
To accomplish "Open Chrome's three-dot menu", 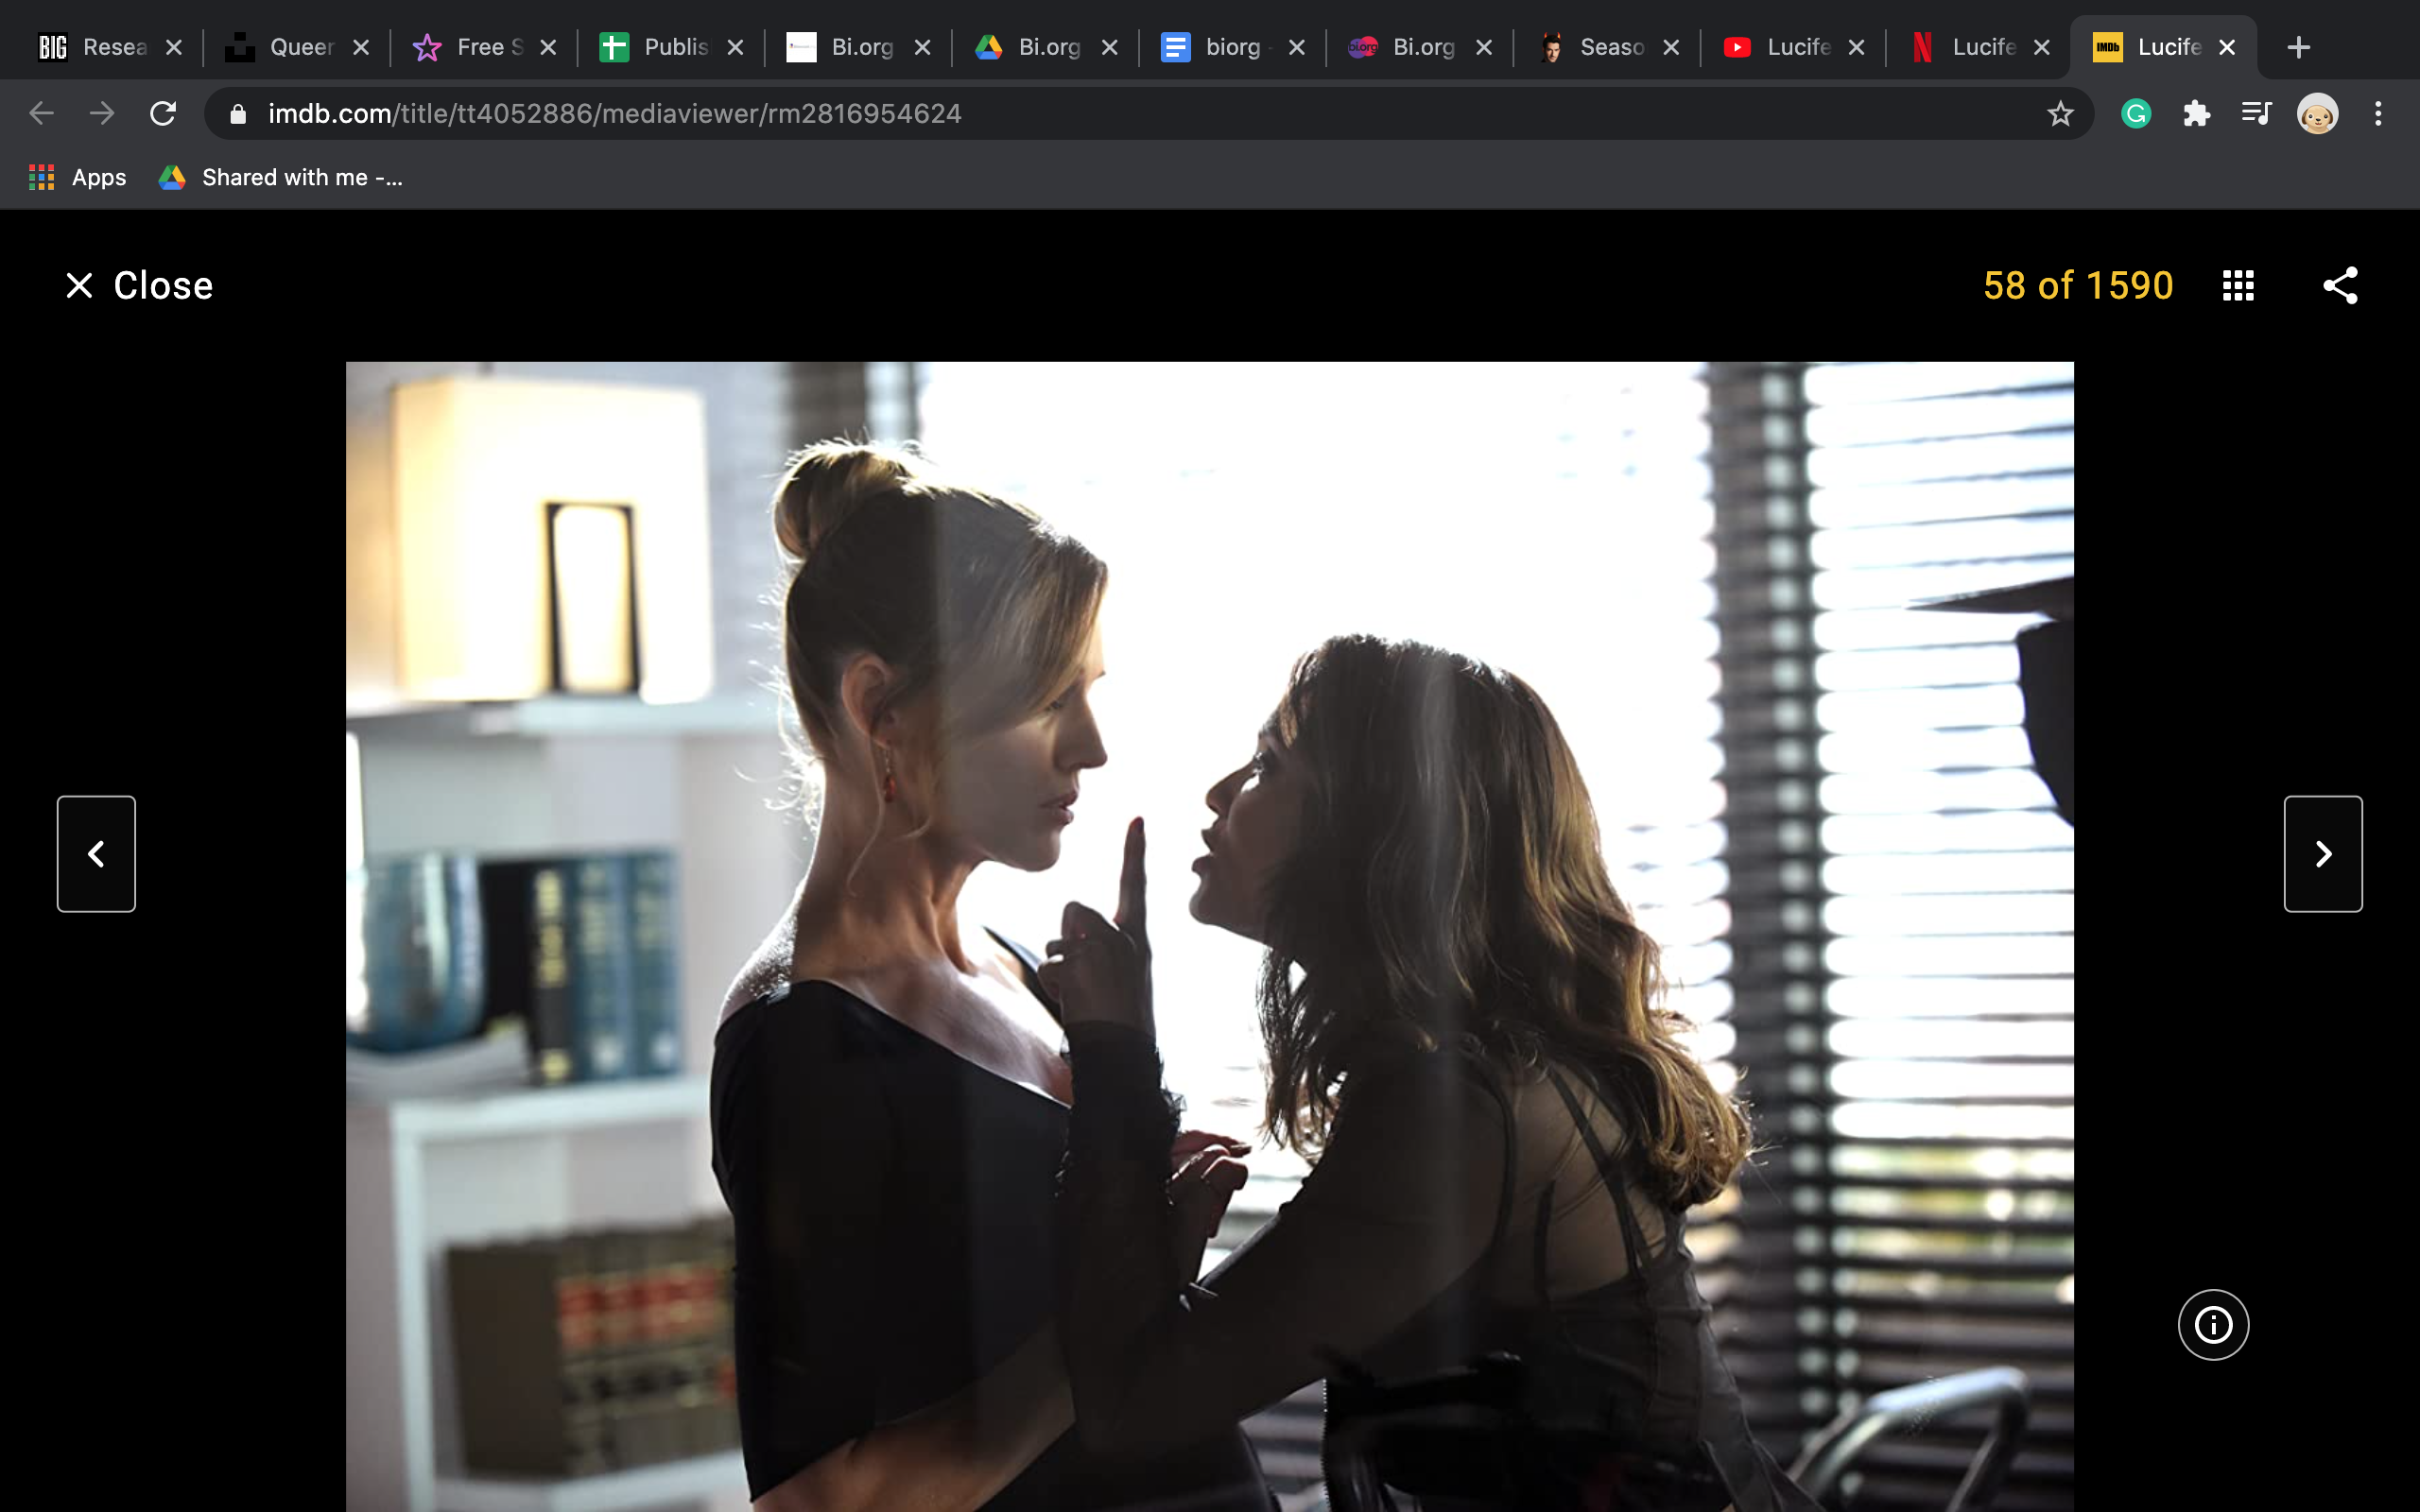I will (x=2378, y=114).
